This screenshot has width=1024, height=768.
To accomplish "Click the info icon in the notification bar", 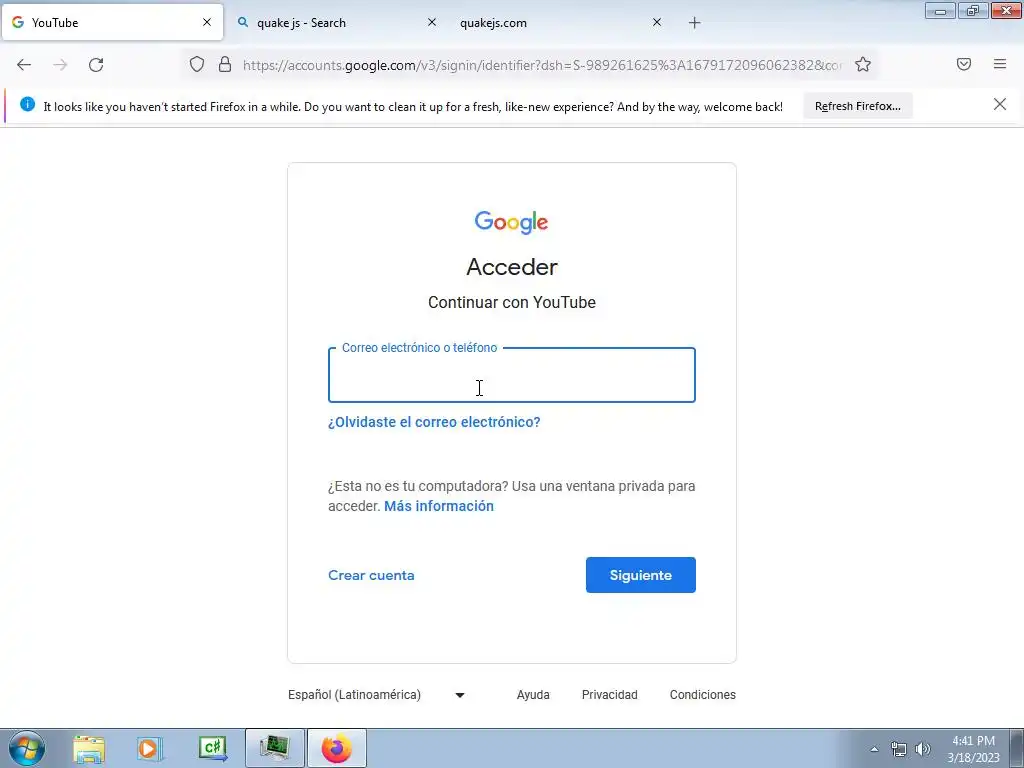I will [x=27, y=104].
